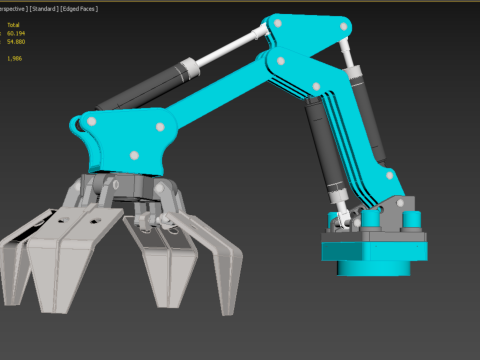Open the Perspective viewport view menu

click(x=13, y=9)
